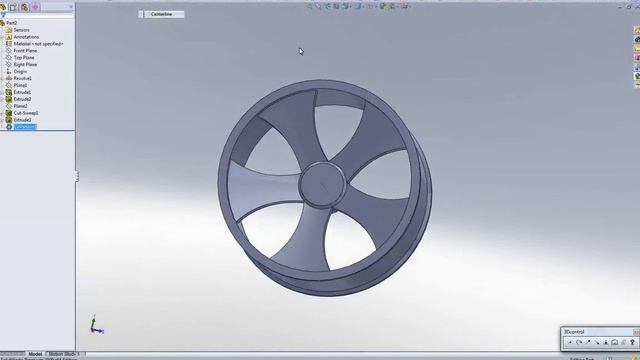
Task: Open Custom Properties task pane tab
Action: (x=637, y=84)
